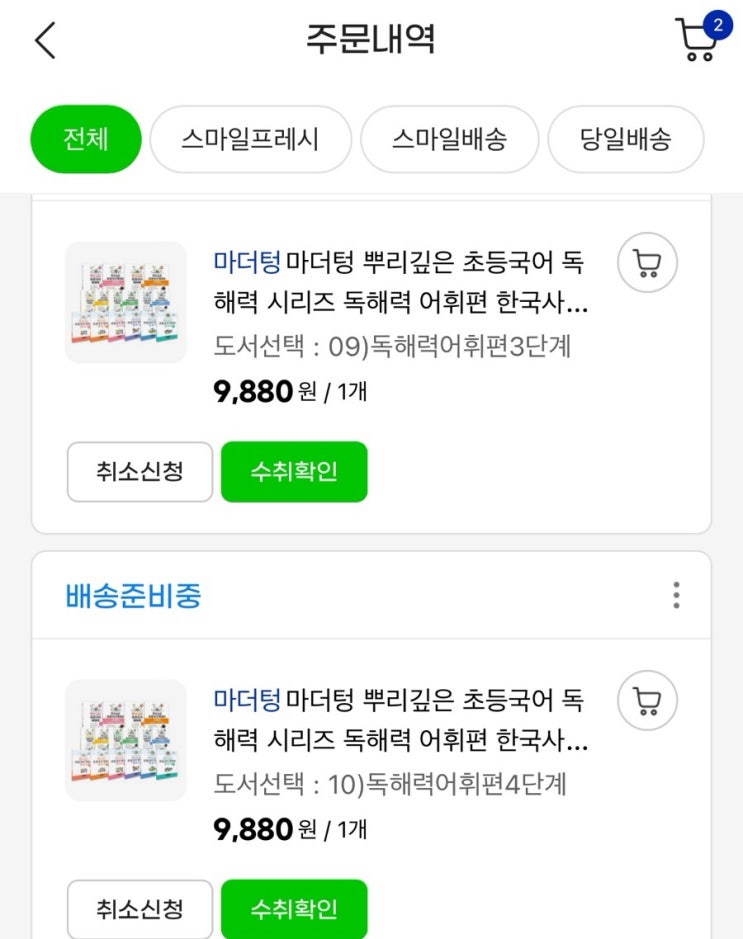The height and width of the screenshot is (939, 743).
Task: View the 3단계 book thumbnail image
Action: point(125,302)
